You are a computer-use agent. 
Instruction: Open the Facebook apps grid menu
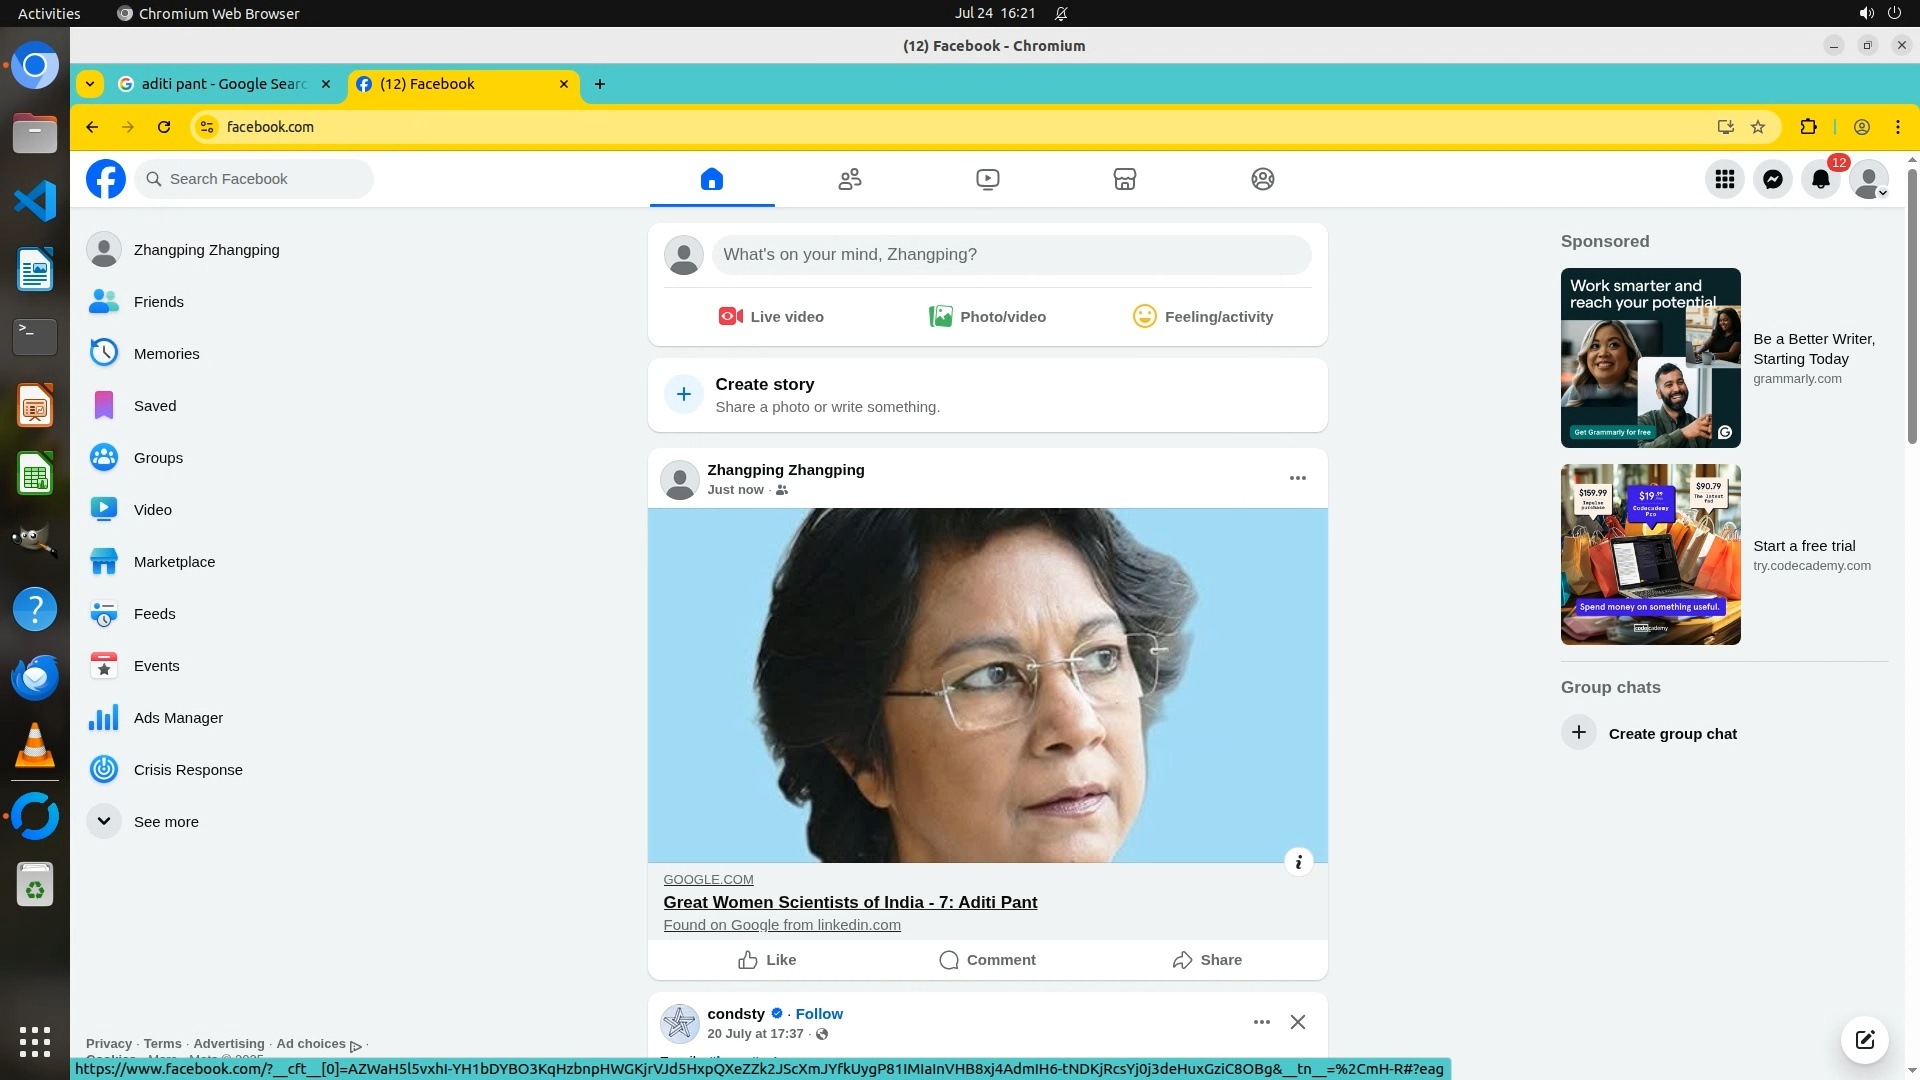pos(1724,180)
